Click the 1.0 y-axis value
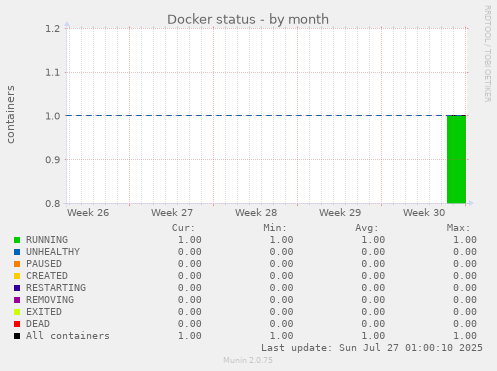497x371 pixels. (53, 116)
